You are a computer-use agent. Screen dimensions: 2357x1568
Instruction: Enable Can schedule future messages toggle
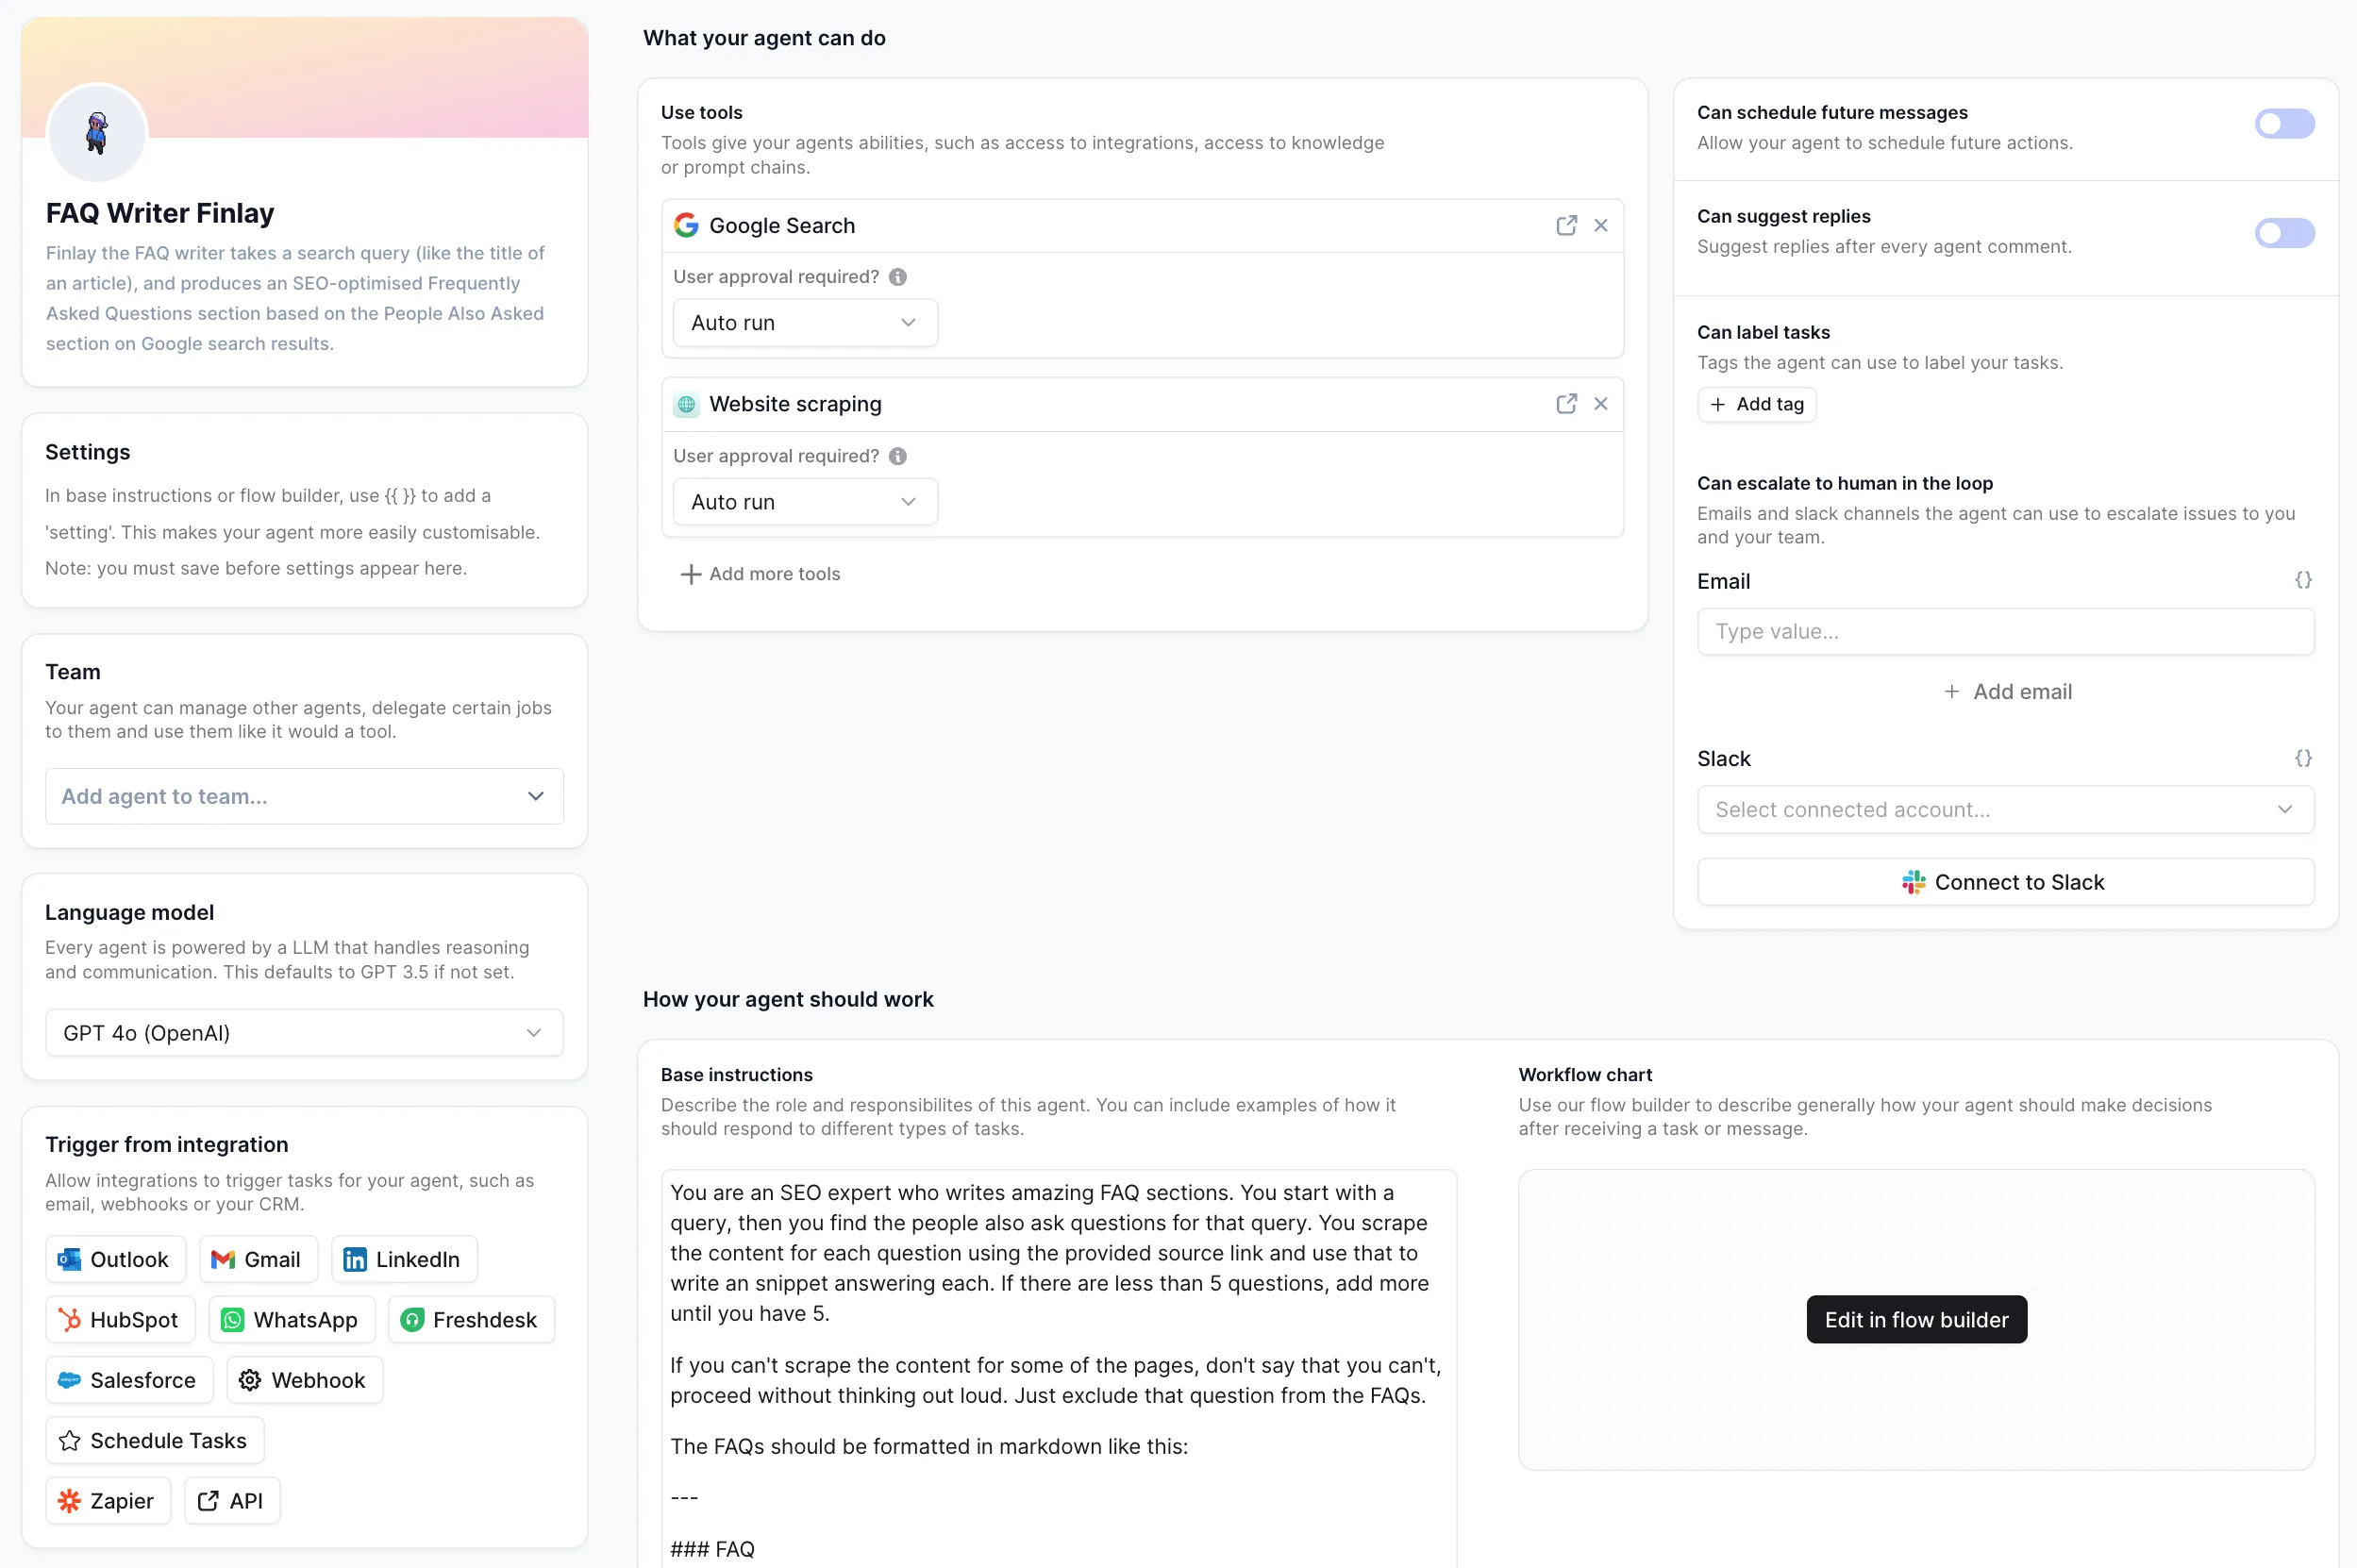point(2284,124)
